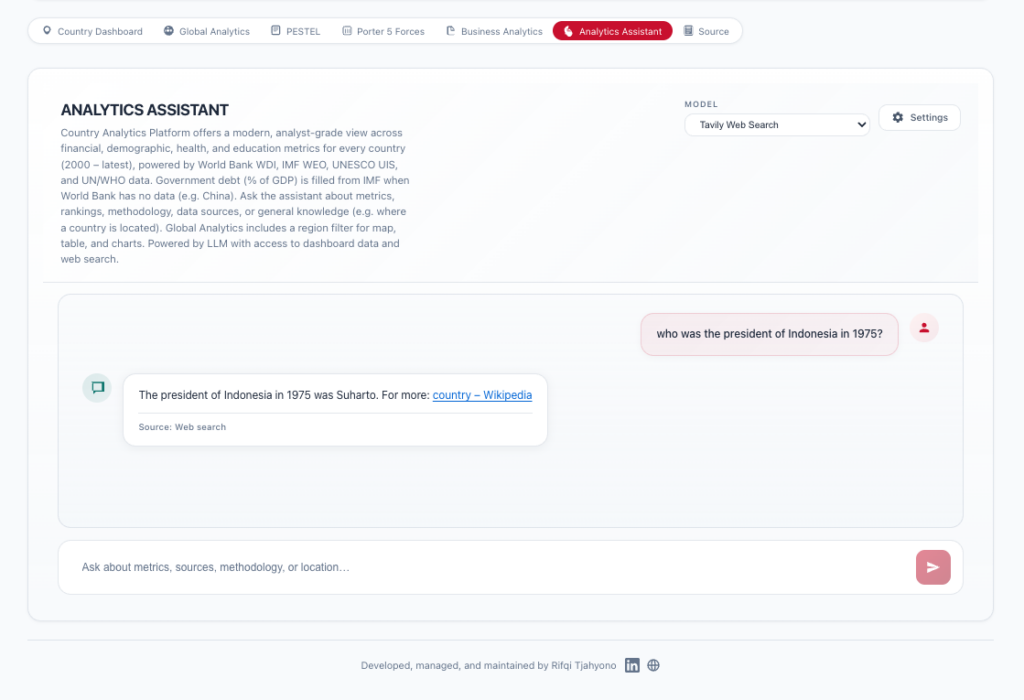
Task: Open the website globe icon in footer
Action: (654, 666)
